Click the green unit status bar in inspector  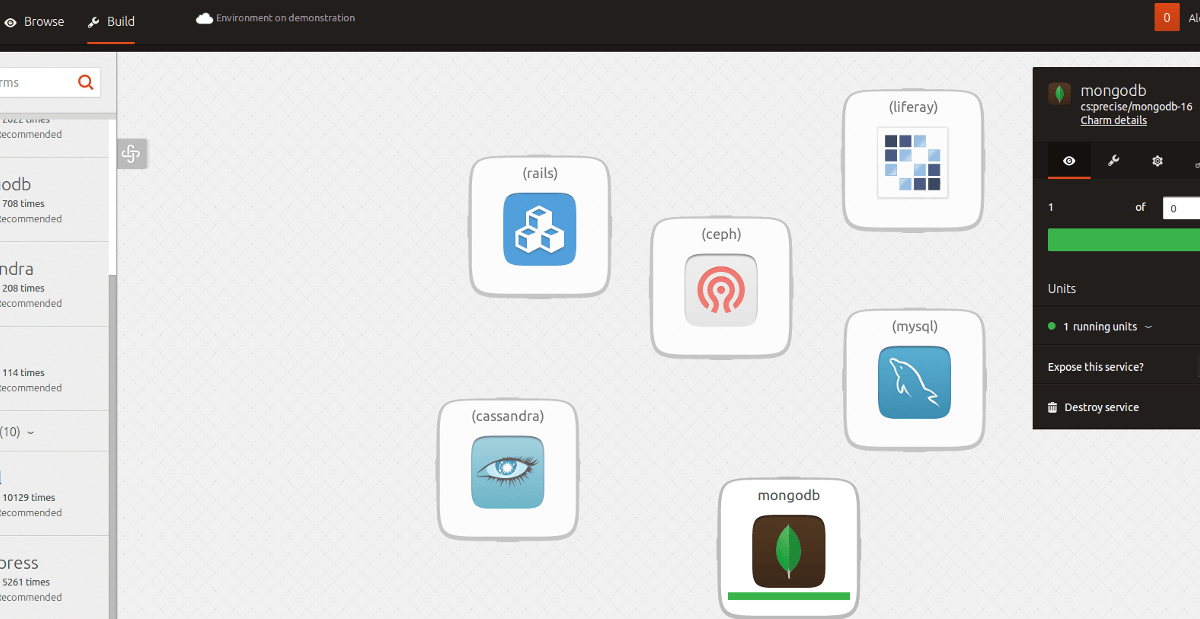coord(1124,240)
